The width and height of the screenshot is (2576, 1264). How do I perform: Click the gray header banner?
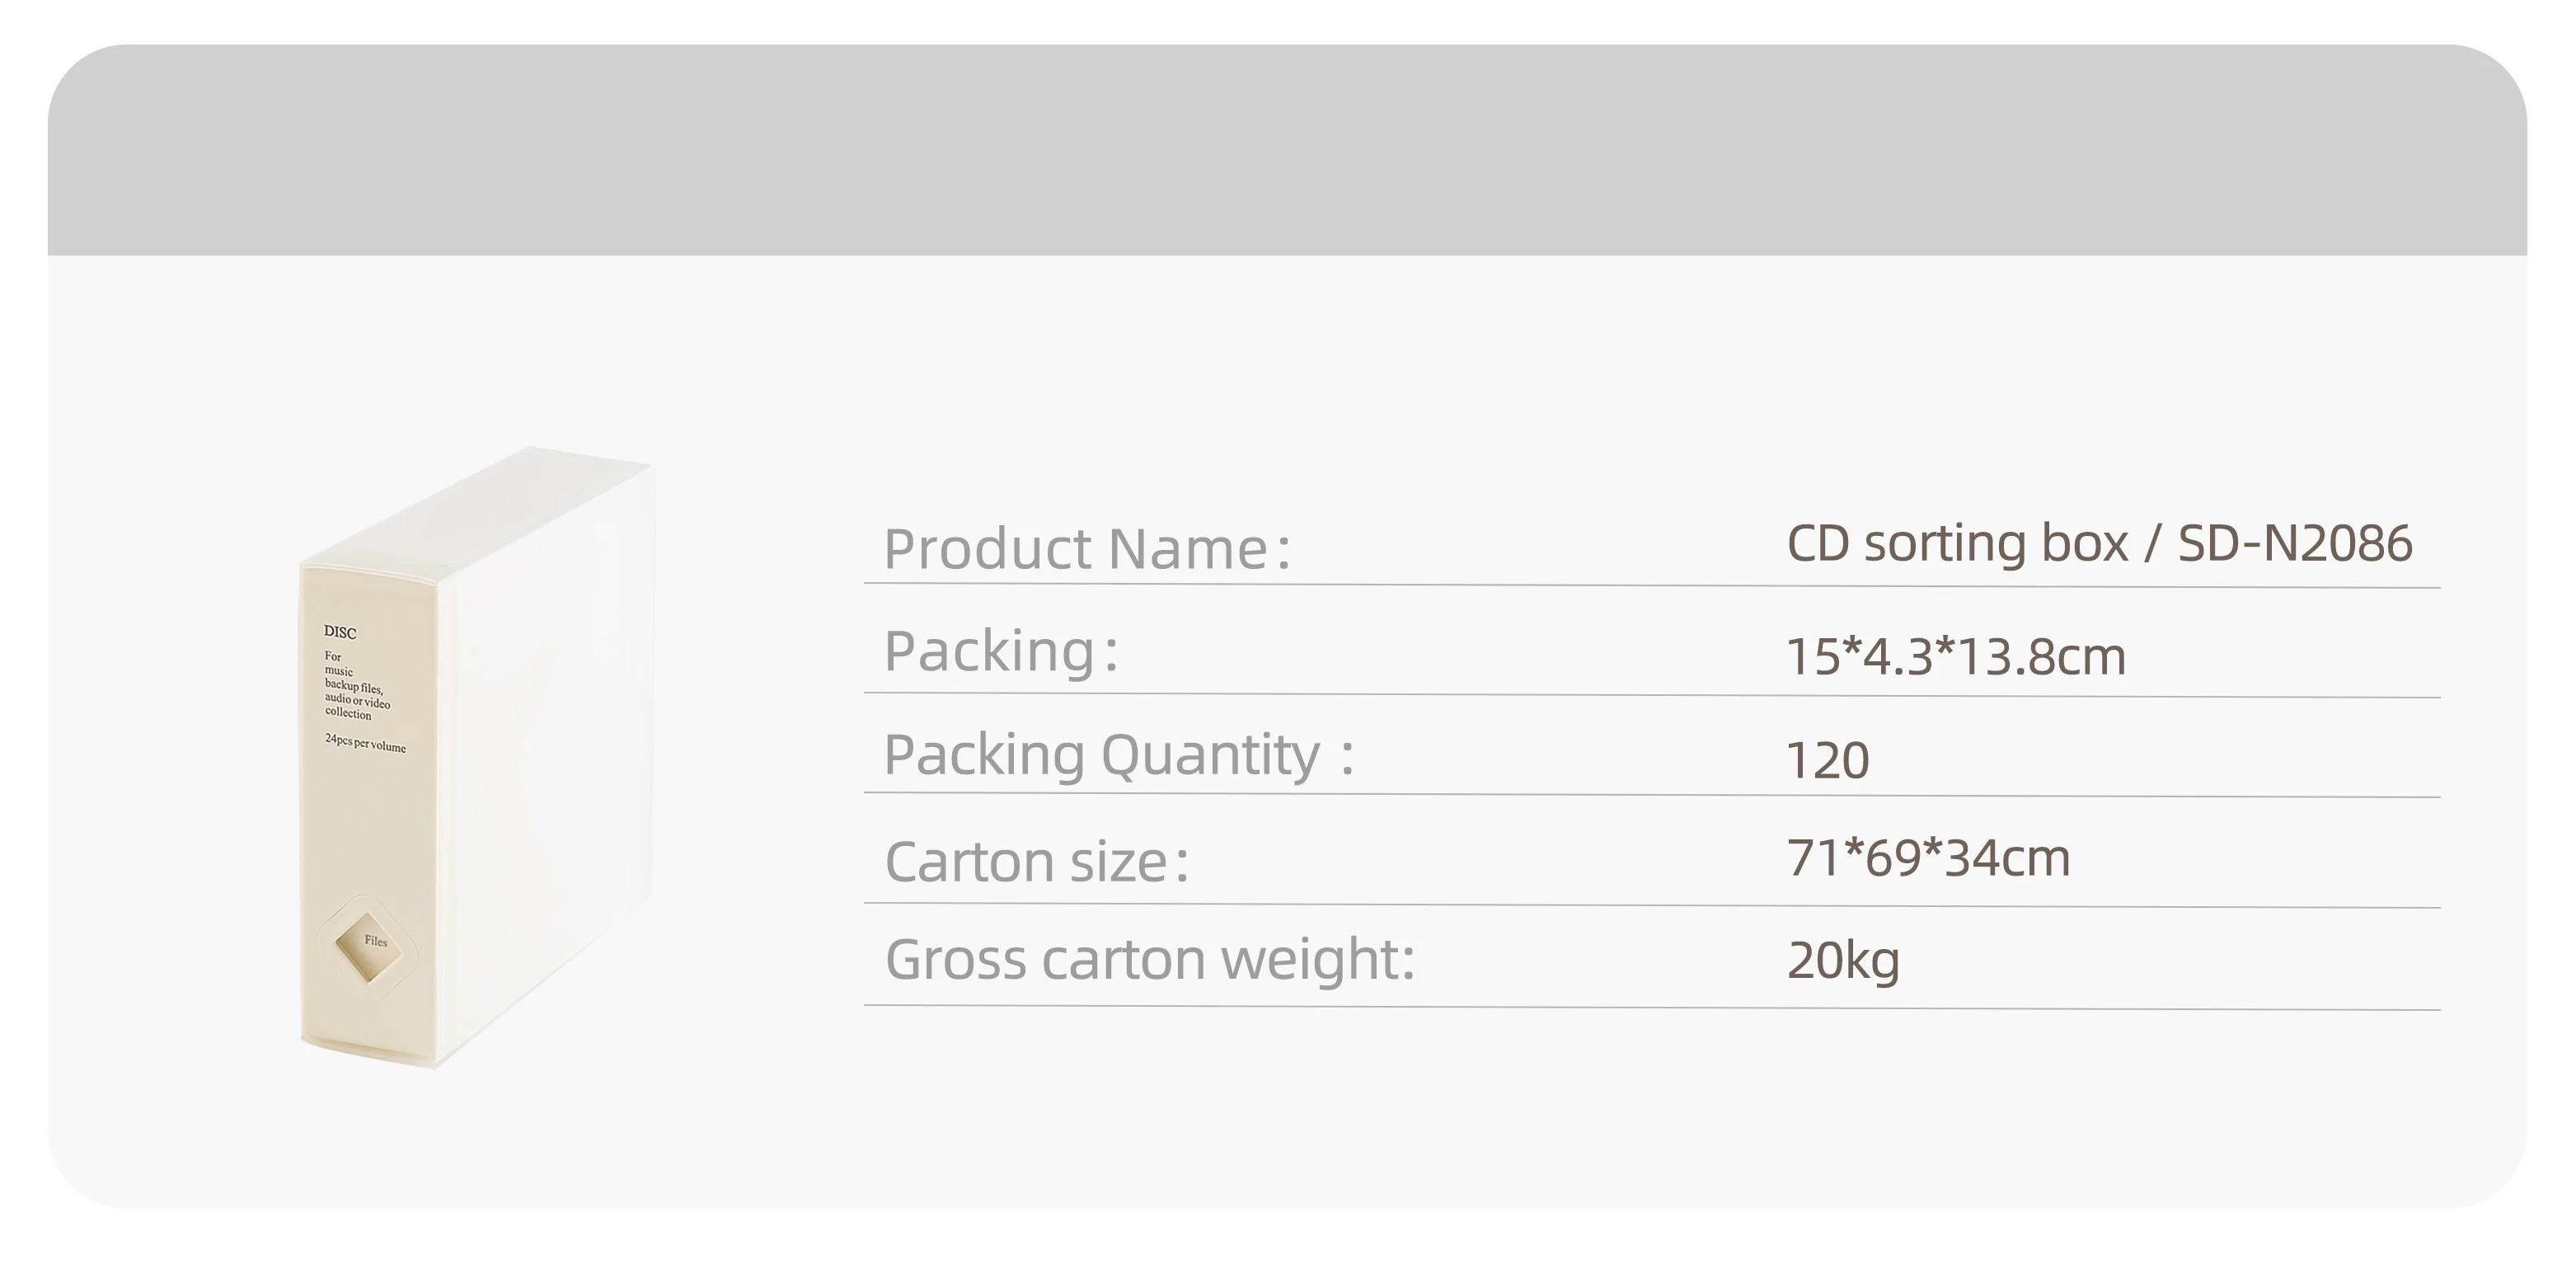click(1286, 150)
